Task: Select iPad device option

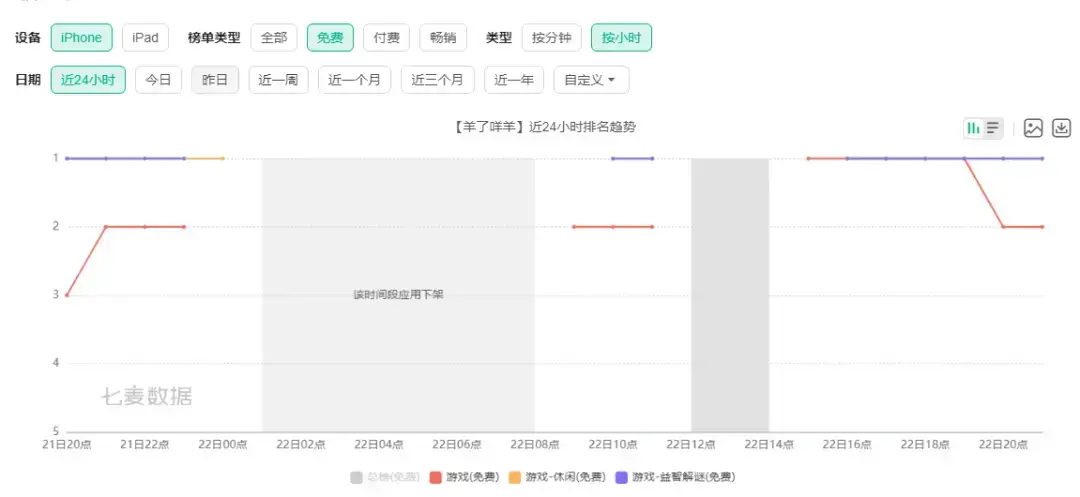Action: coord(145,38)
